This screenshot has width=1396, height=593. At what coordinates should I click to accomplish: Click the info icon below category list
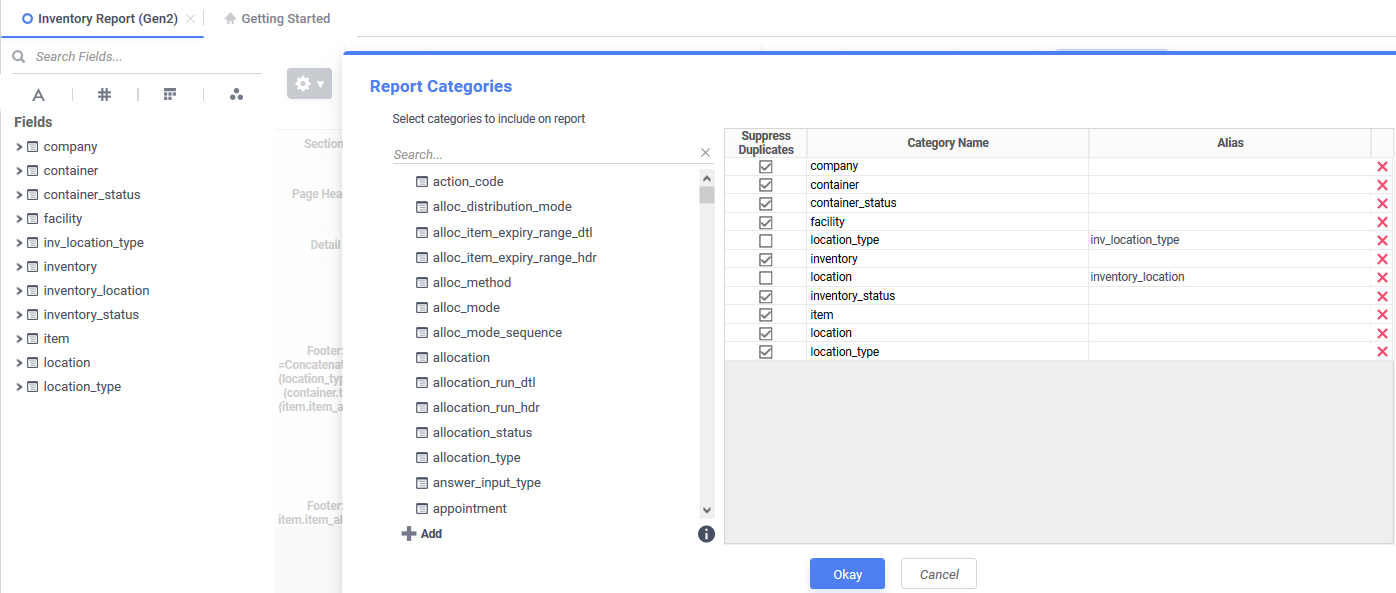[706, 534]
